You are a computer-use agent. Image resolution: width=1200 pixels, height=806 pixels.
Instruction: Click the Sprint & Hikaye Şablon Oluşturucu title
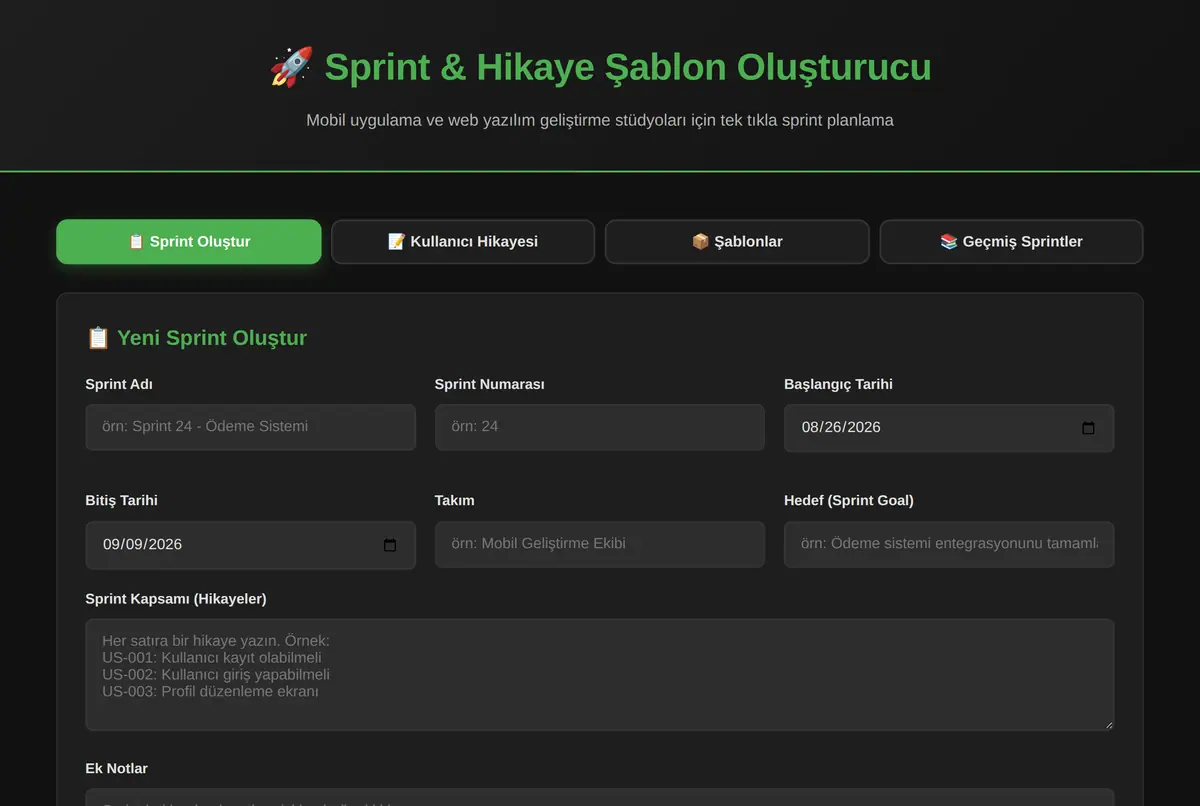click(x=628, y=67)
